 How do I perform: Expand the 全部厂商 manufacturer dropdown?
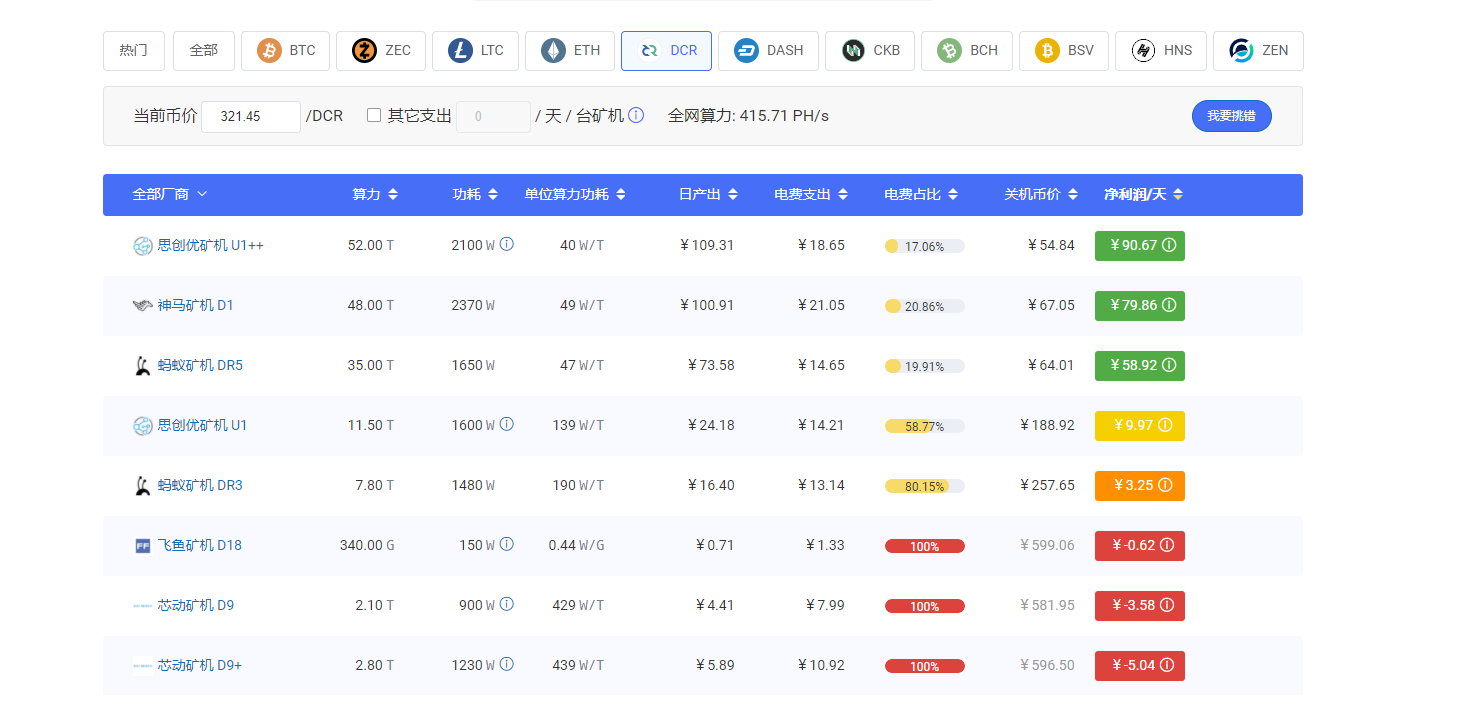click(x=170, y=194)
